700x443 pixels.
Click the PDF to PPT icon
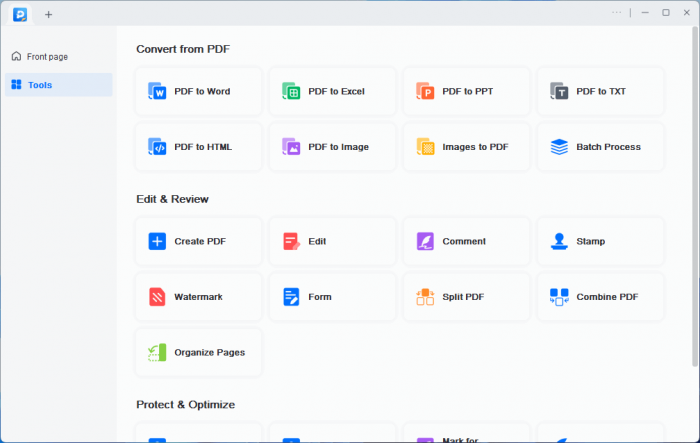point(425,91)
